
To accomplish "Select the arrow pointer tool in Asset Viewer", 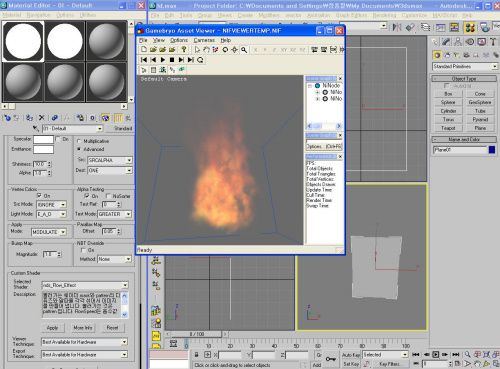I will (197, 50).
